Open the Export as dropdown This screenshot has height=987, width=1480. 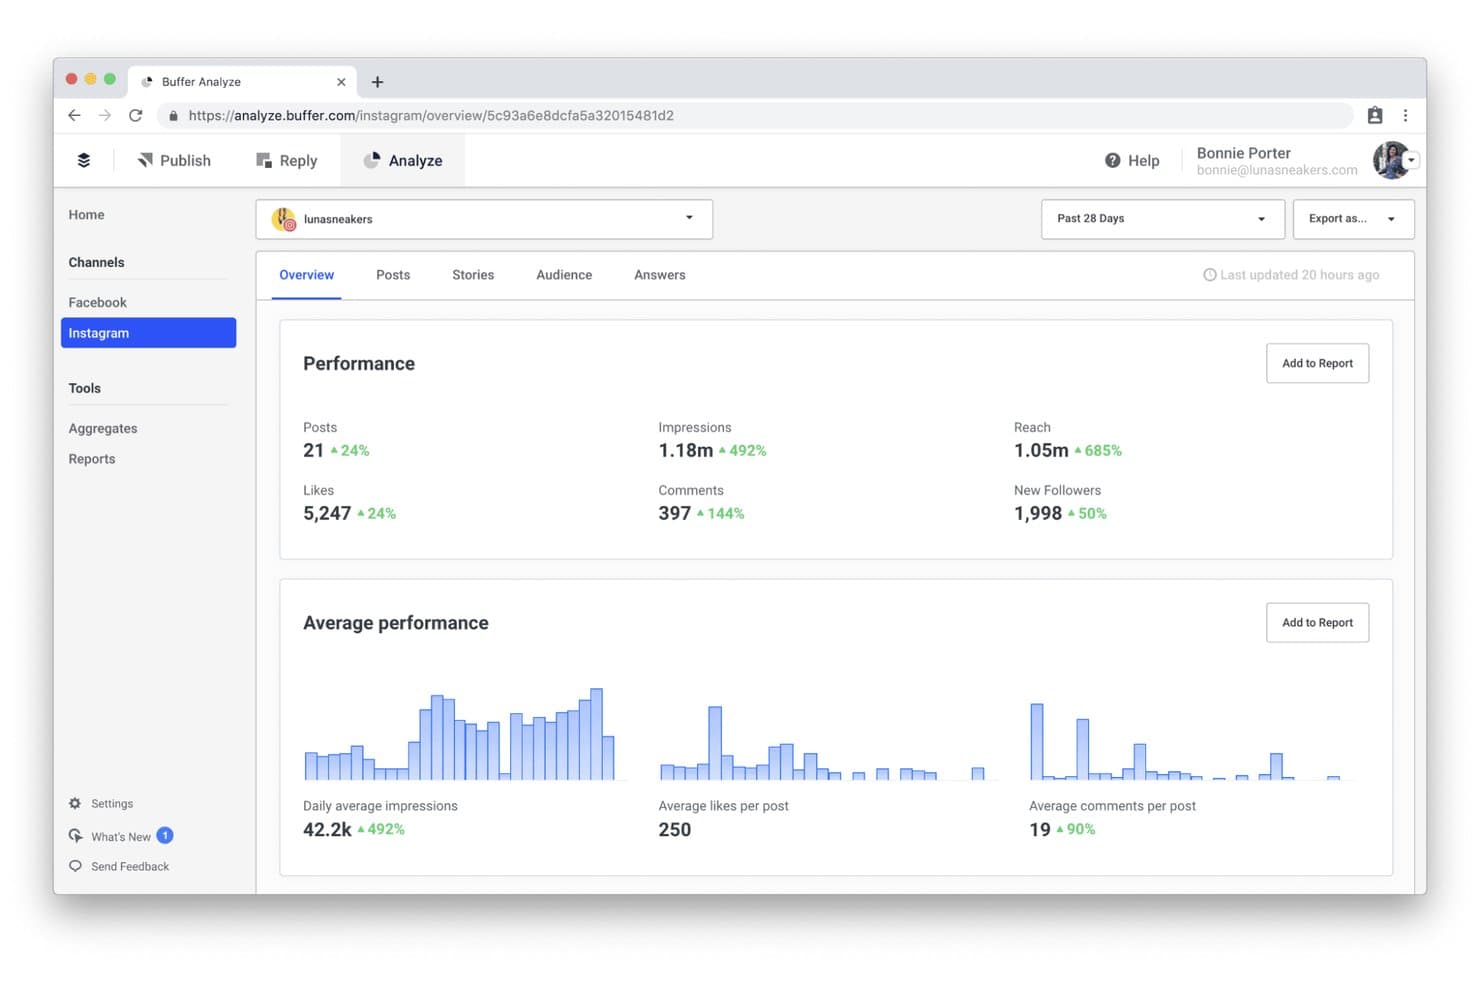click(x=1353, y=219)
